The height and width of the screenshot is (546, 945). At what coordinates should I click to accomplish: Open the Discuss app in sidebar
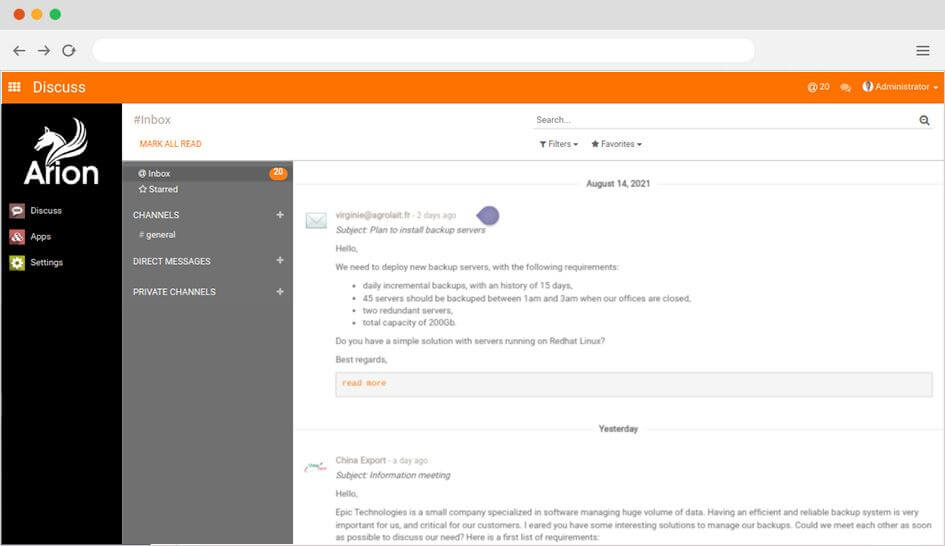(36, 210)
